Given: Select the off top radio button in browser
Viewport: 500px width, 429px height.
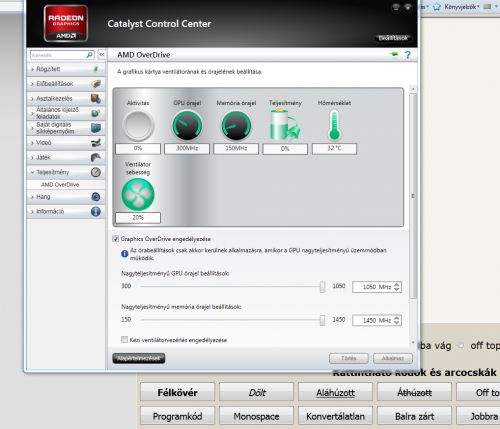Looking at the screenshot, I should (461, 345).
